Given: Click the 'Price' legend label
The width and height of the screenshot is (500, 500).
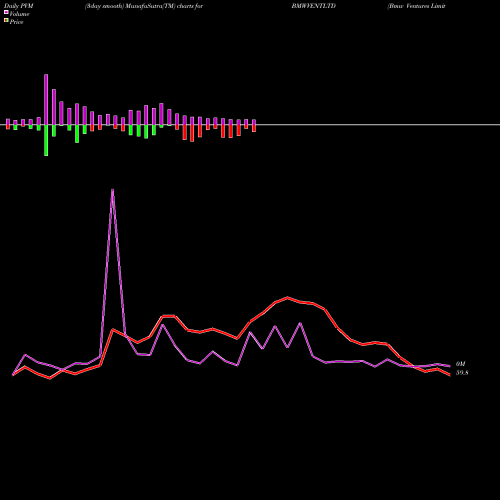Looking at the screenshot, I should coord(16,22).
